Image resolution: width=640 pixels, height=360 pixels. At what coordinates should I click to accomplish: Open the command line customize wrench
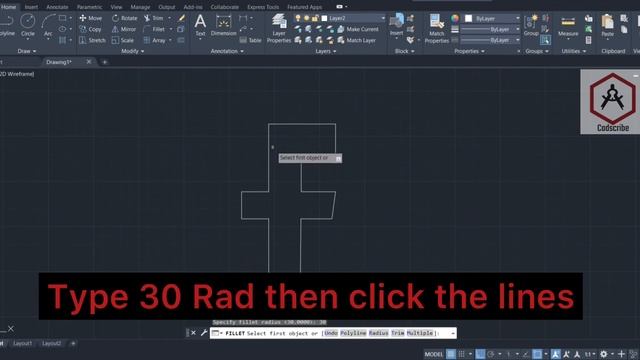coord(204,333)
